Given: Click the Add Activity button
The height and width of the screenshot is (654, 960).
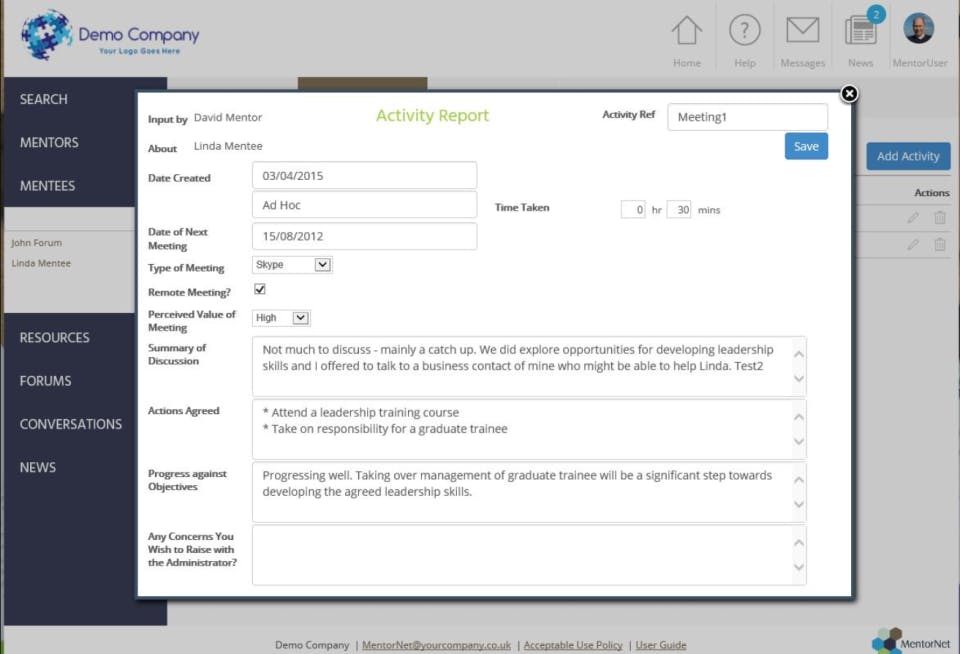Looking at the screenshot, I should pos(908,156).
